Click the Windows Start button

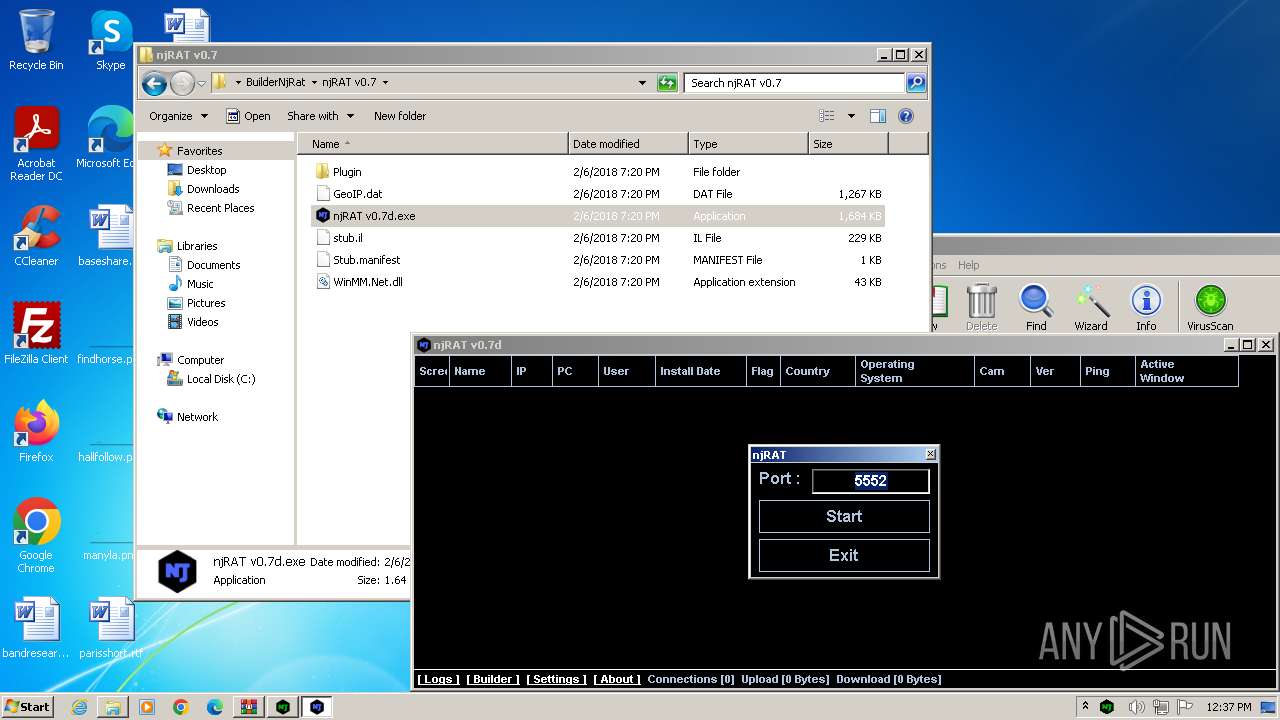(x=28, y=707)
